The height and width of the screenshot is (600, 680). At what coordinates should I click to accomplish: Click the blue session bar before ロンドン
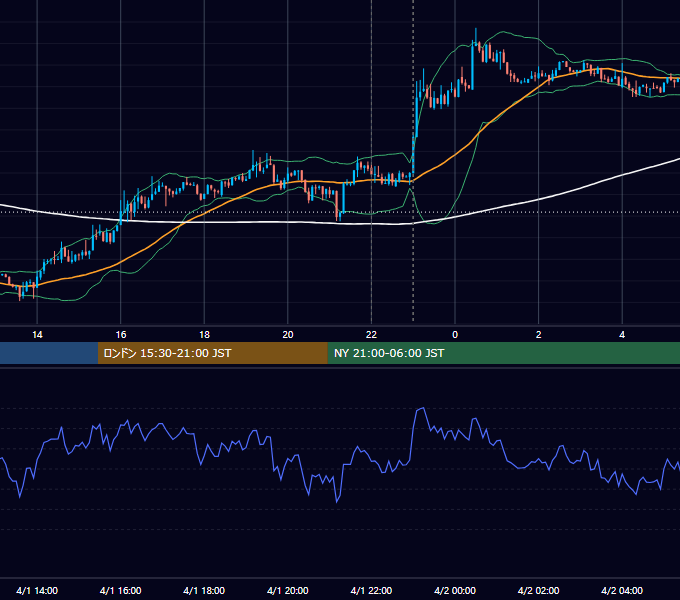pos(49,353)
